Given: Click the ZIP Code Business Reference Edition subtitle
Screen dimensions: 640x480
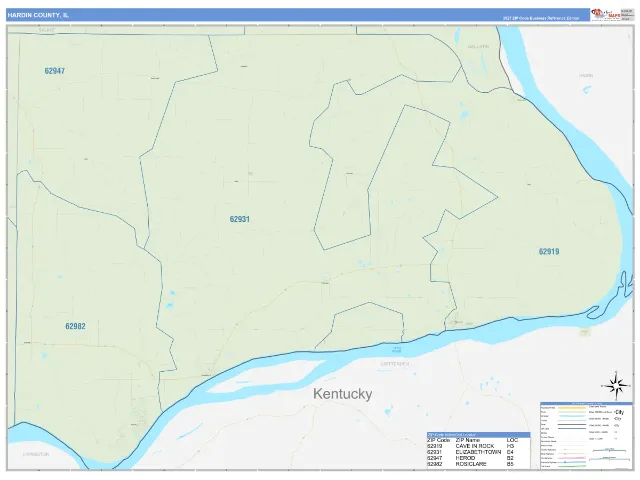Looking at the screenshot, I should pyautogui.click(x=540, y=18).
